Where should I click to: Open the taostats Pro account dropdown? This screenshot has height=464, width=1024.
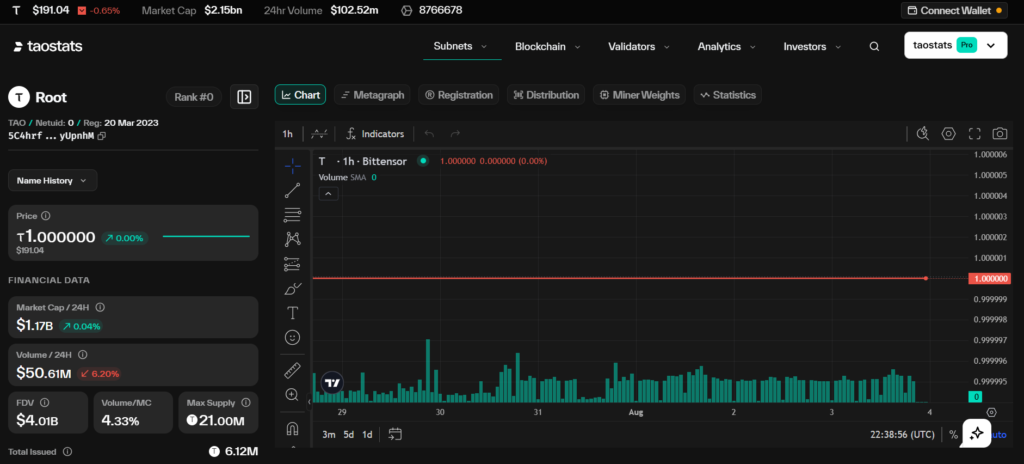(x=955, y=46)
